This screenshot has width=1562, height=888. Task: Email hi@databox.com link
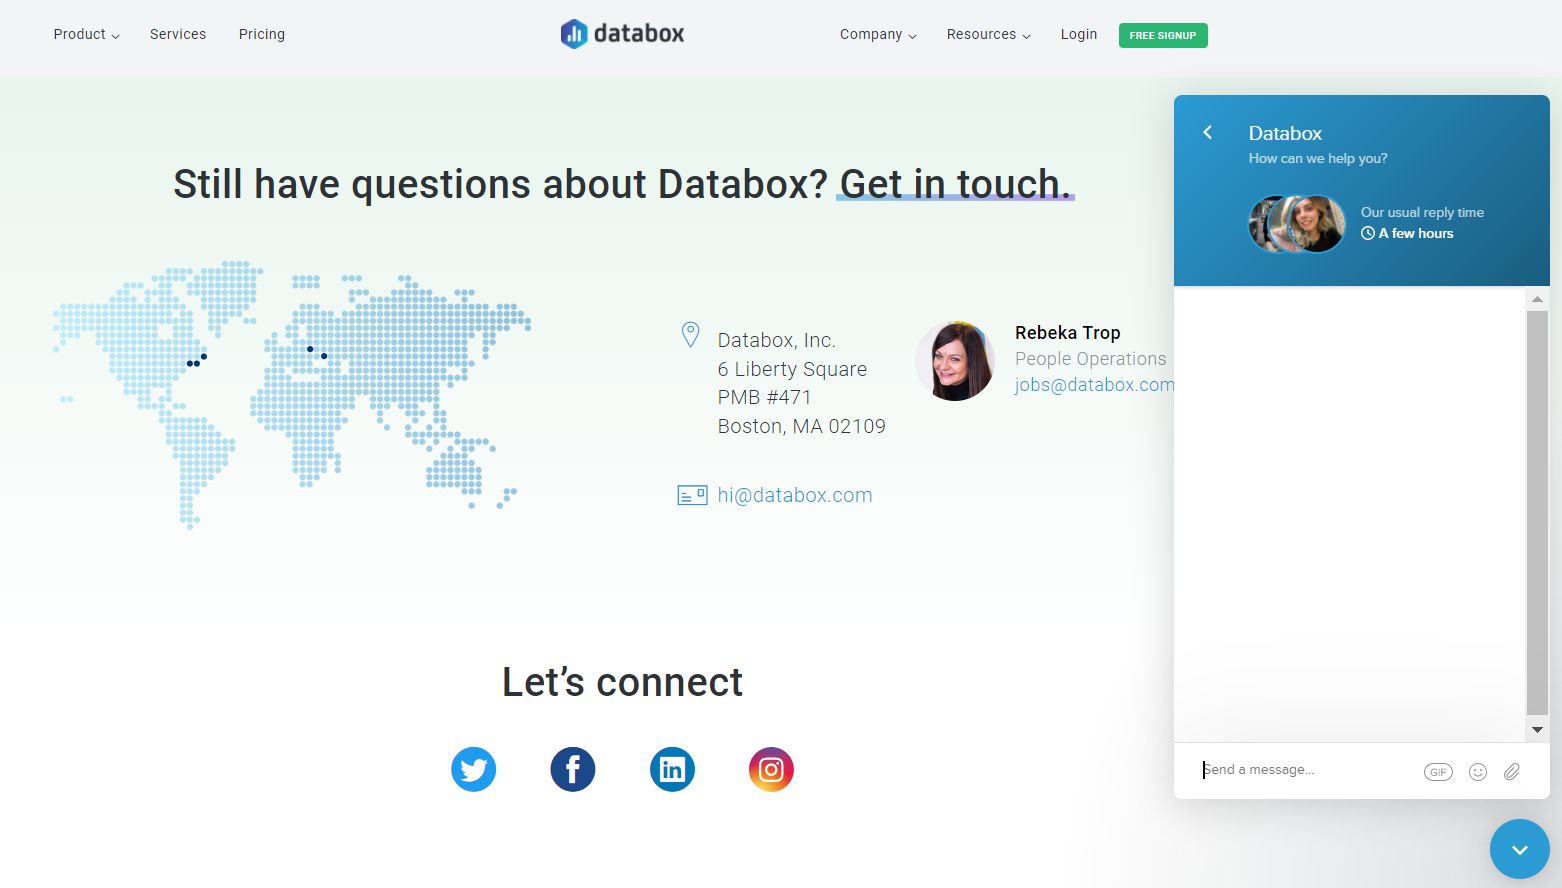pos(795,495)
